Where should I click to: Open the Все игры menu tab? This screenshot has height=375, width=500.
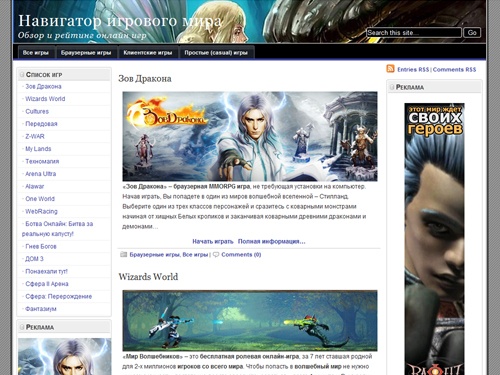[36, 53]
